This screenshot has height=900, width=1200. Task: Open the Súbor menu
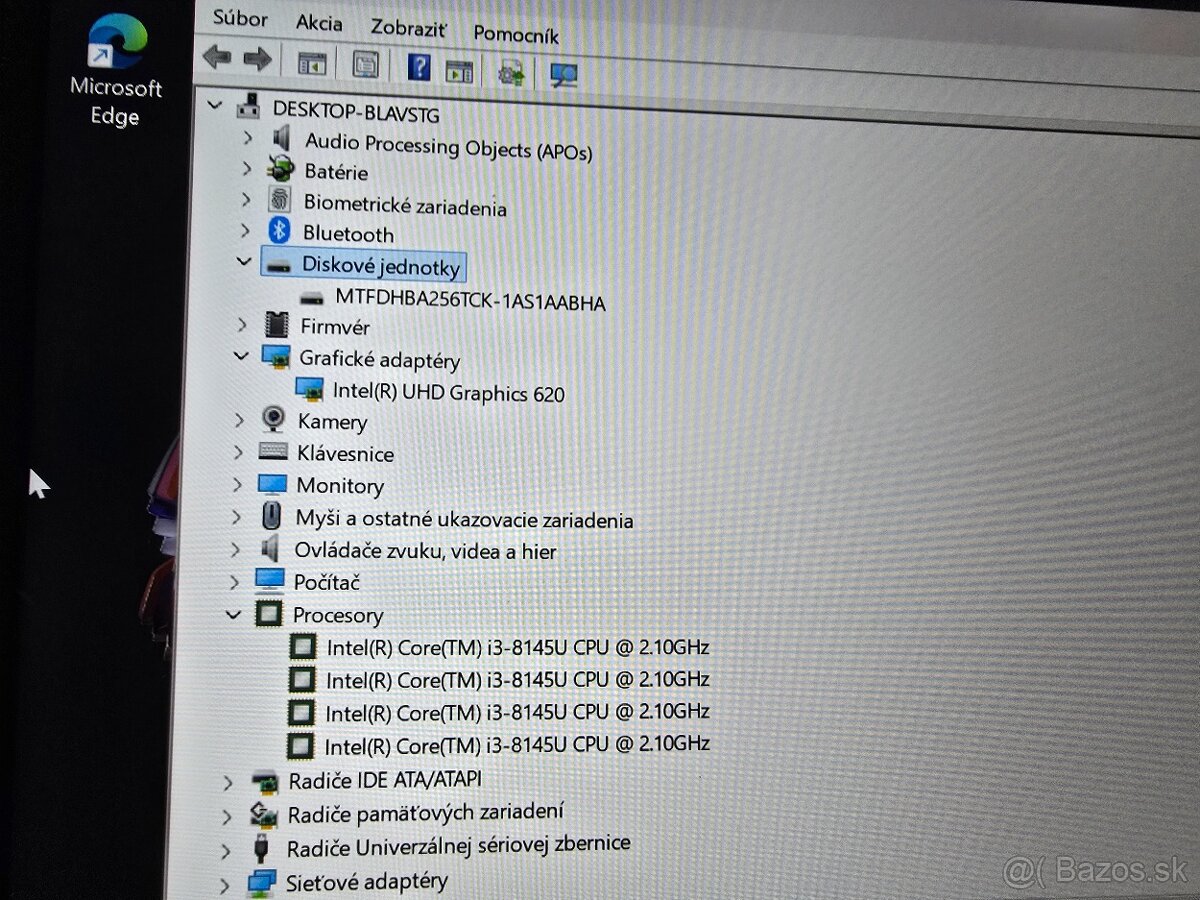(x=239, y=19)
